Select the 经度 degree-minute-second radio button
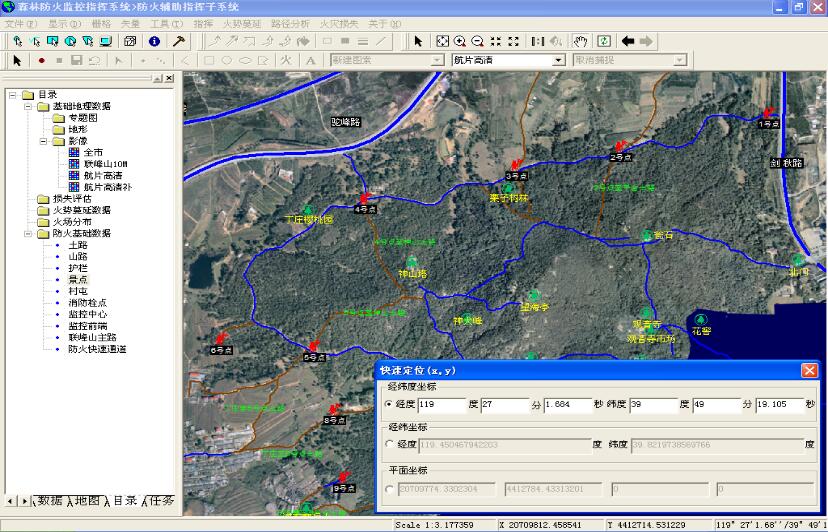 click(x=390, y=404)
